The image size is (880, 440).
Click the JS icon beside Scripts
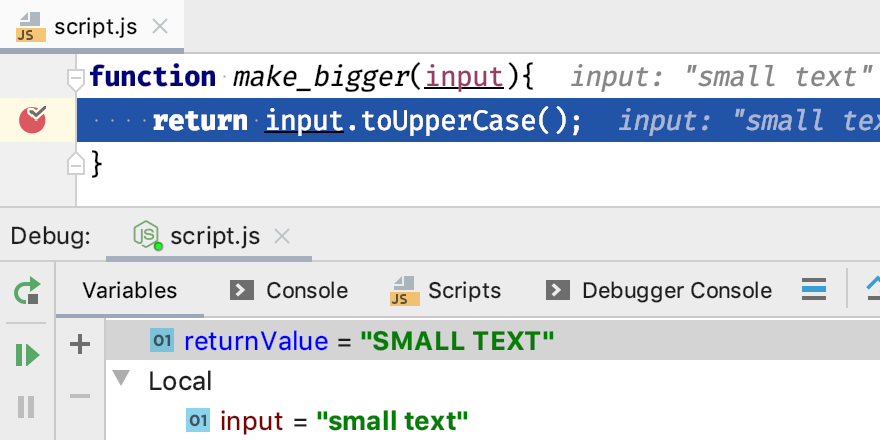click(405, 291)
